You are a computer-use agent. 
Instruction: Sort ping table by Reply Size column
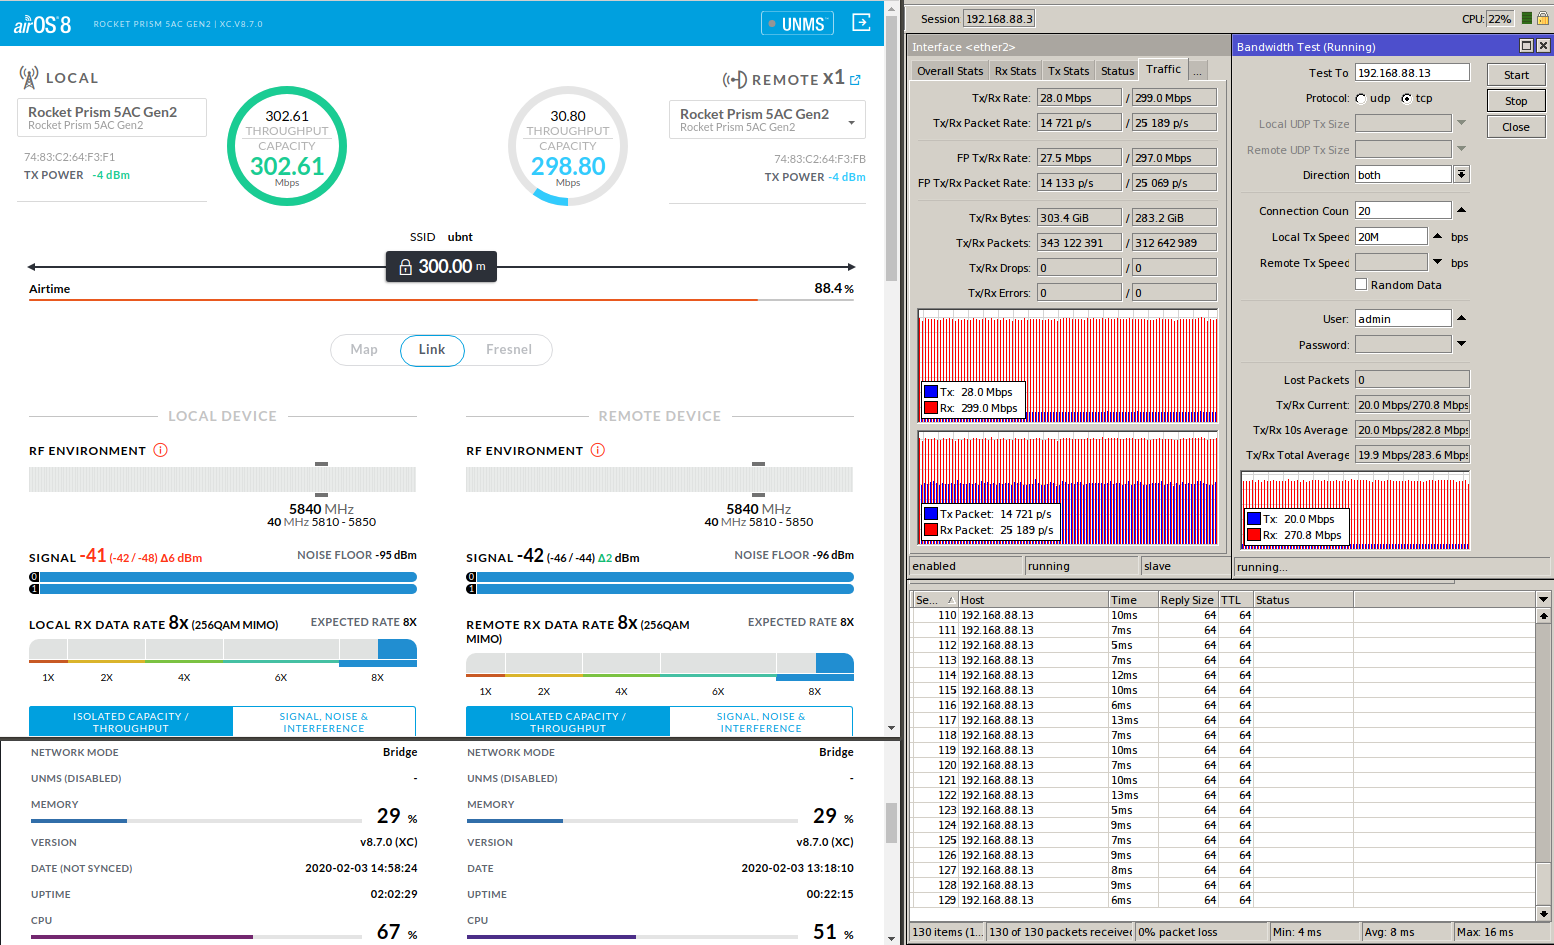tap(1187, 600)
